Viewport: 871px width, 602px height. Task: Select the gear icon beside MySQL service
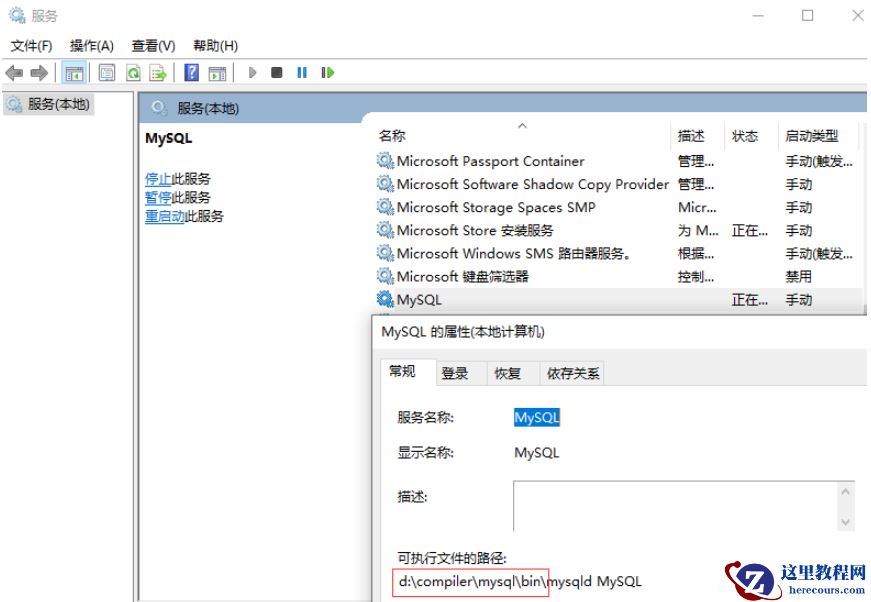[x=384, y=299]
